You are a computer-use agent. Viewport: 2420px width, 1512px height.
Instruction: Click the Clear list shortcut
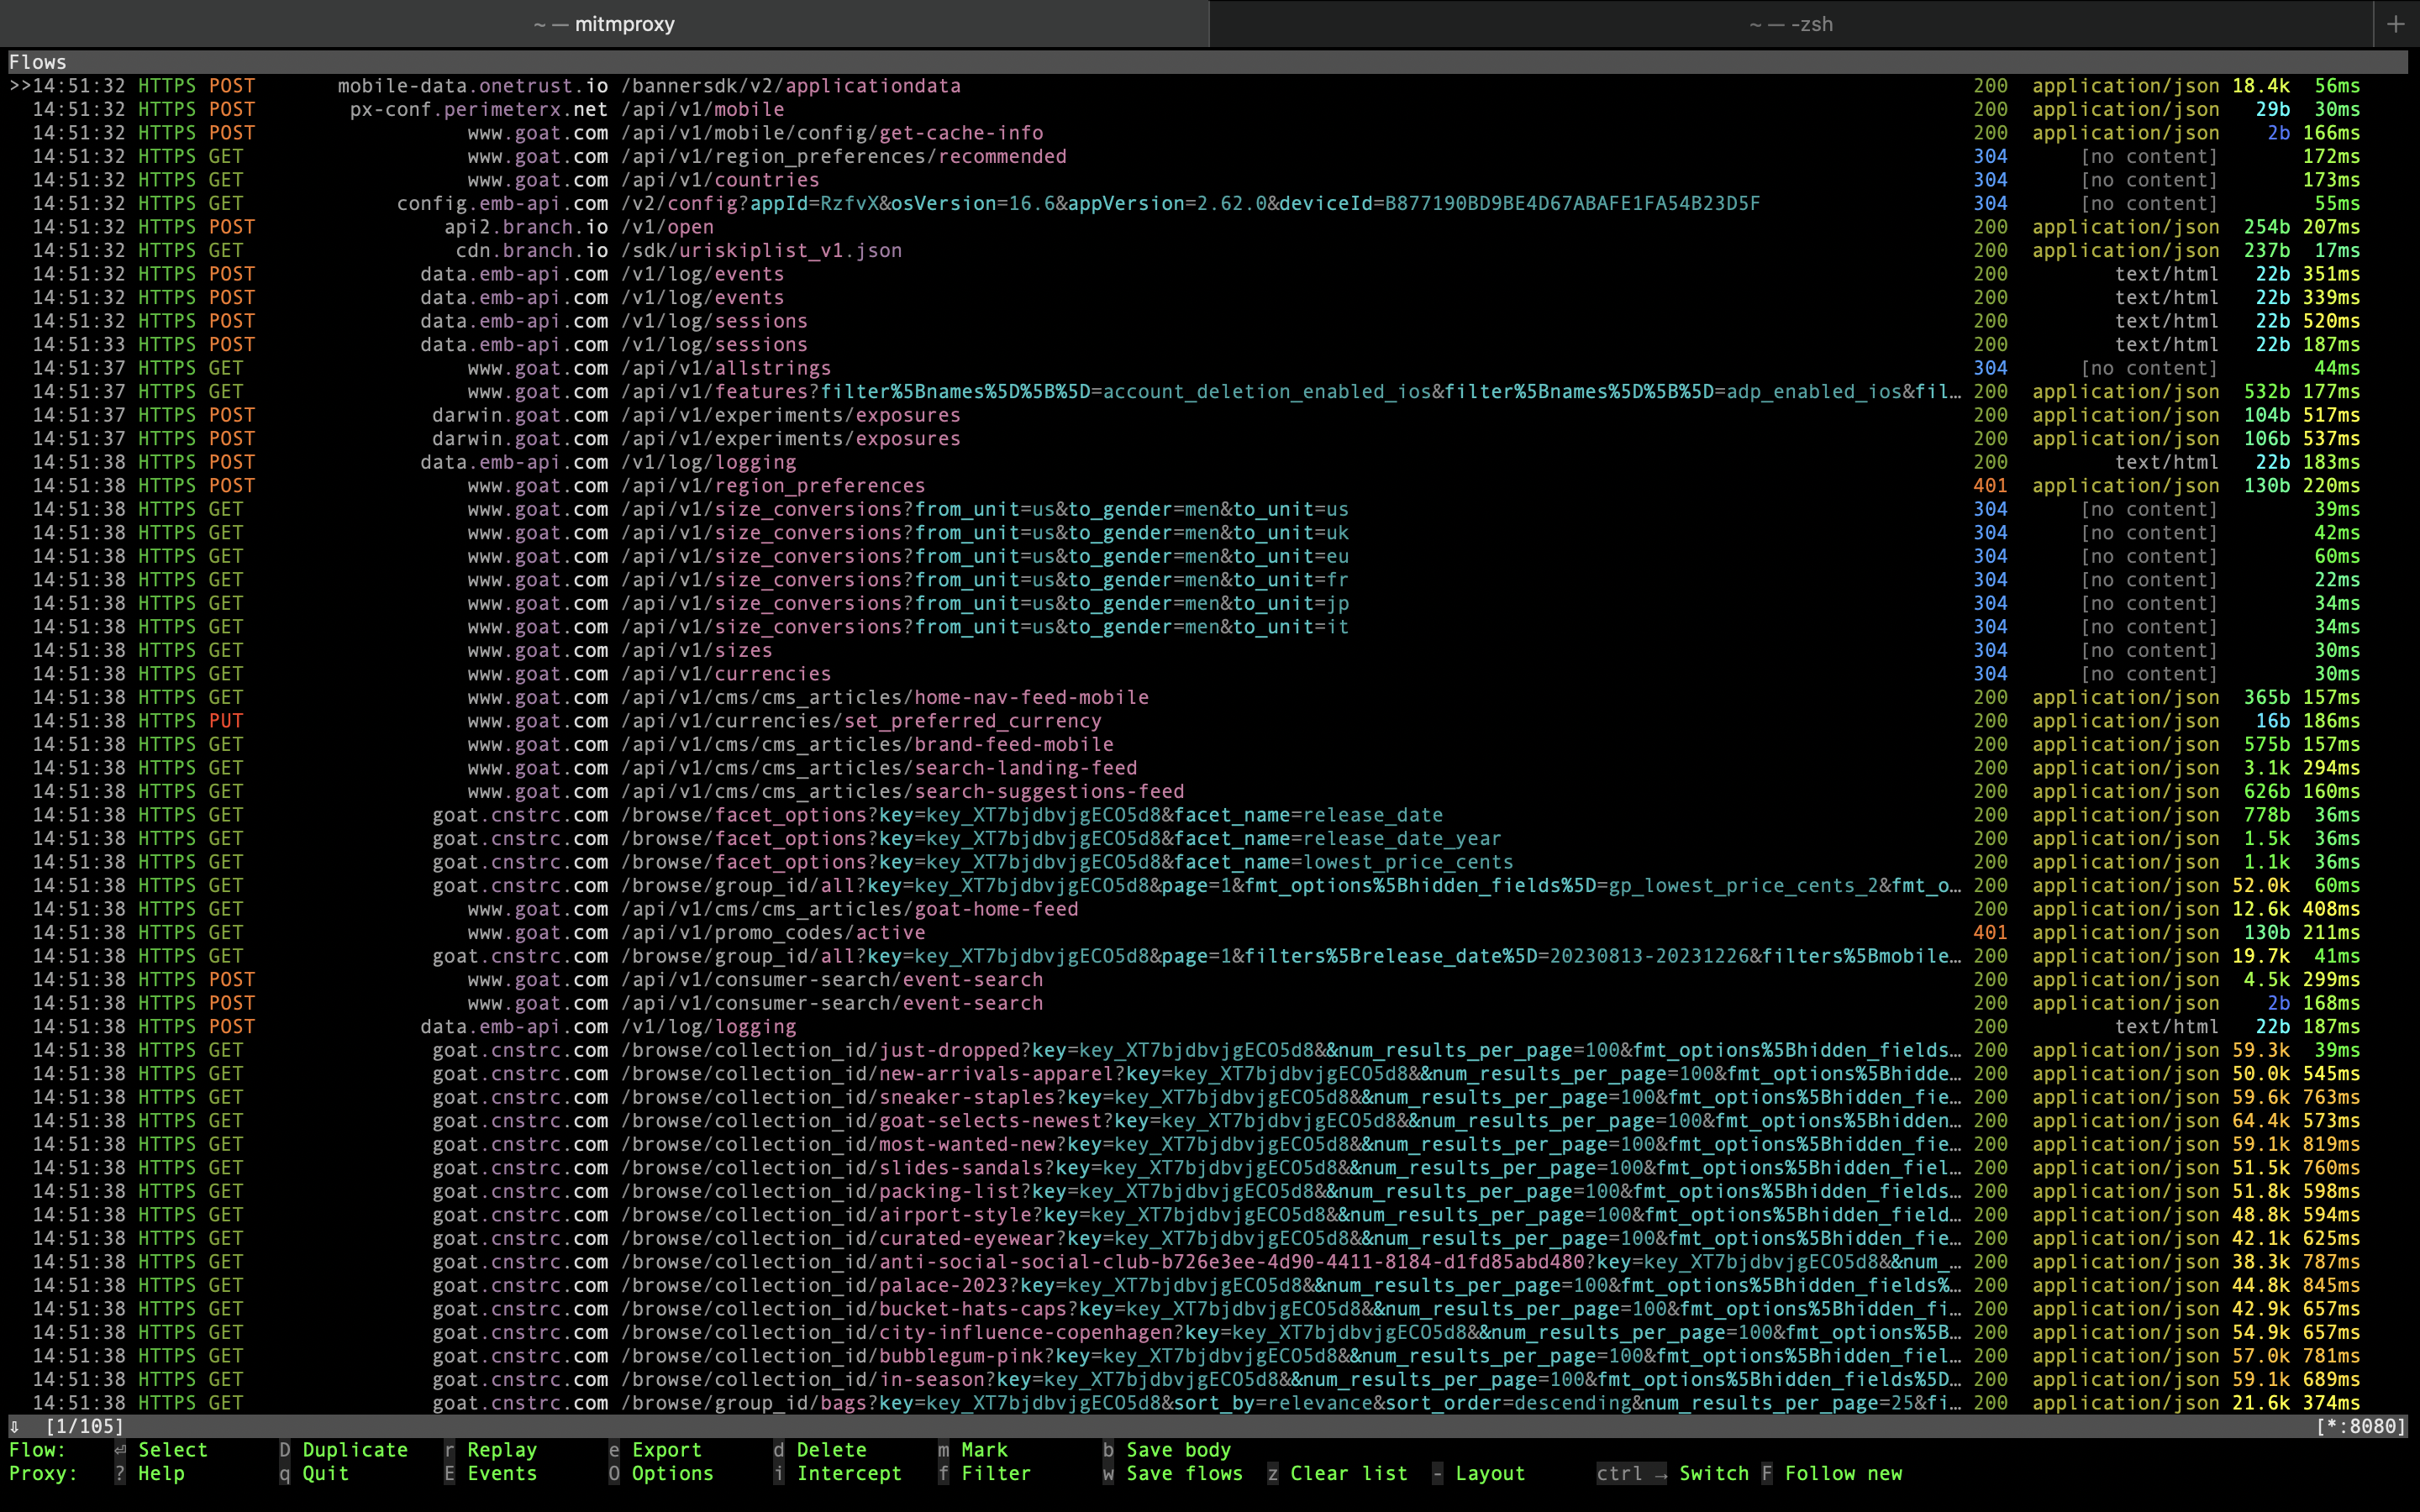pyautogui.click(x=1337, y=1473)
